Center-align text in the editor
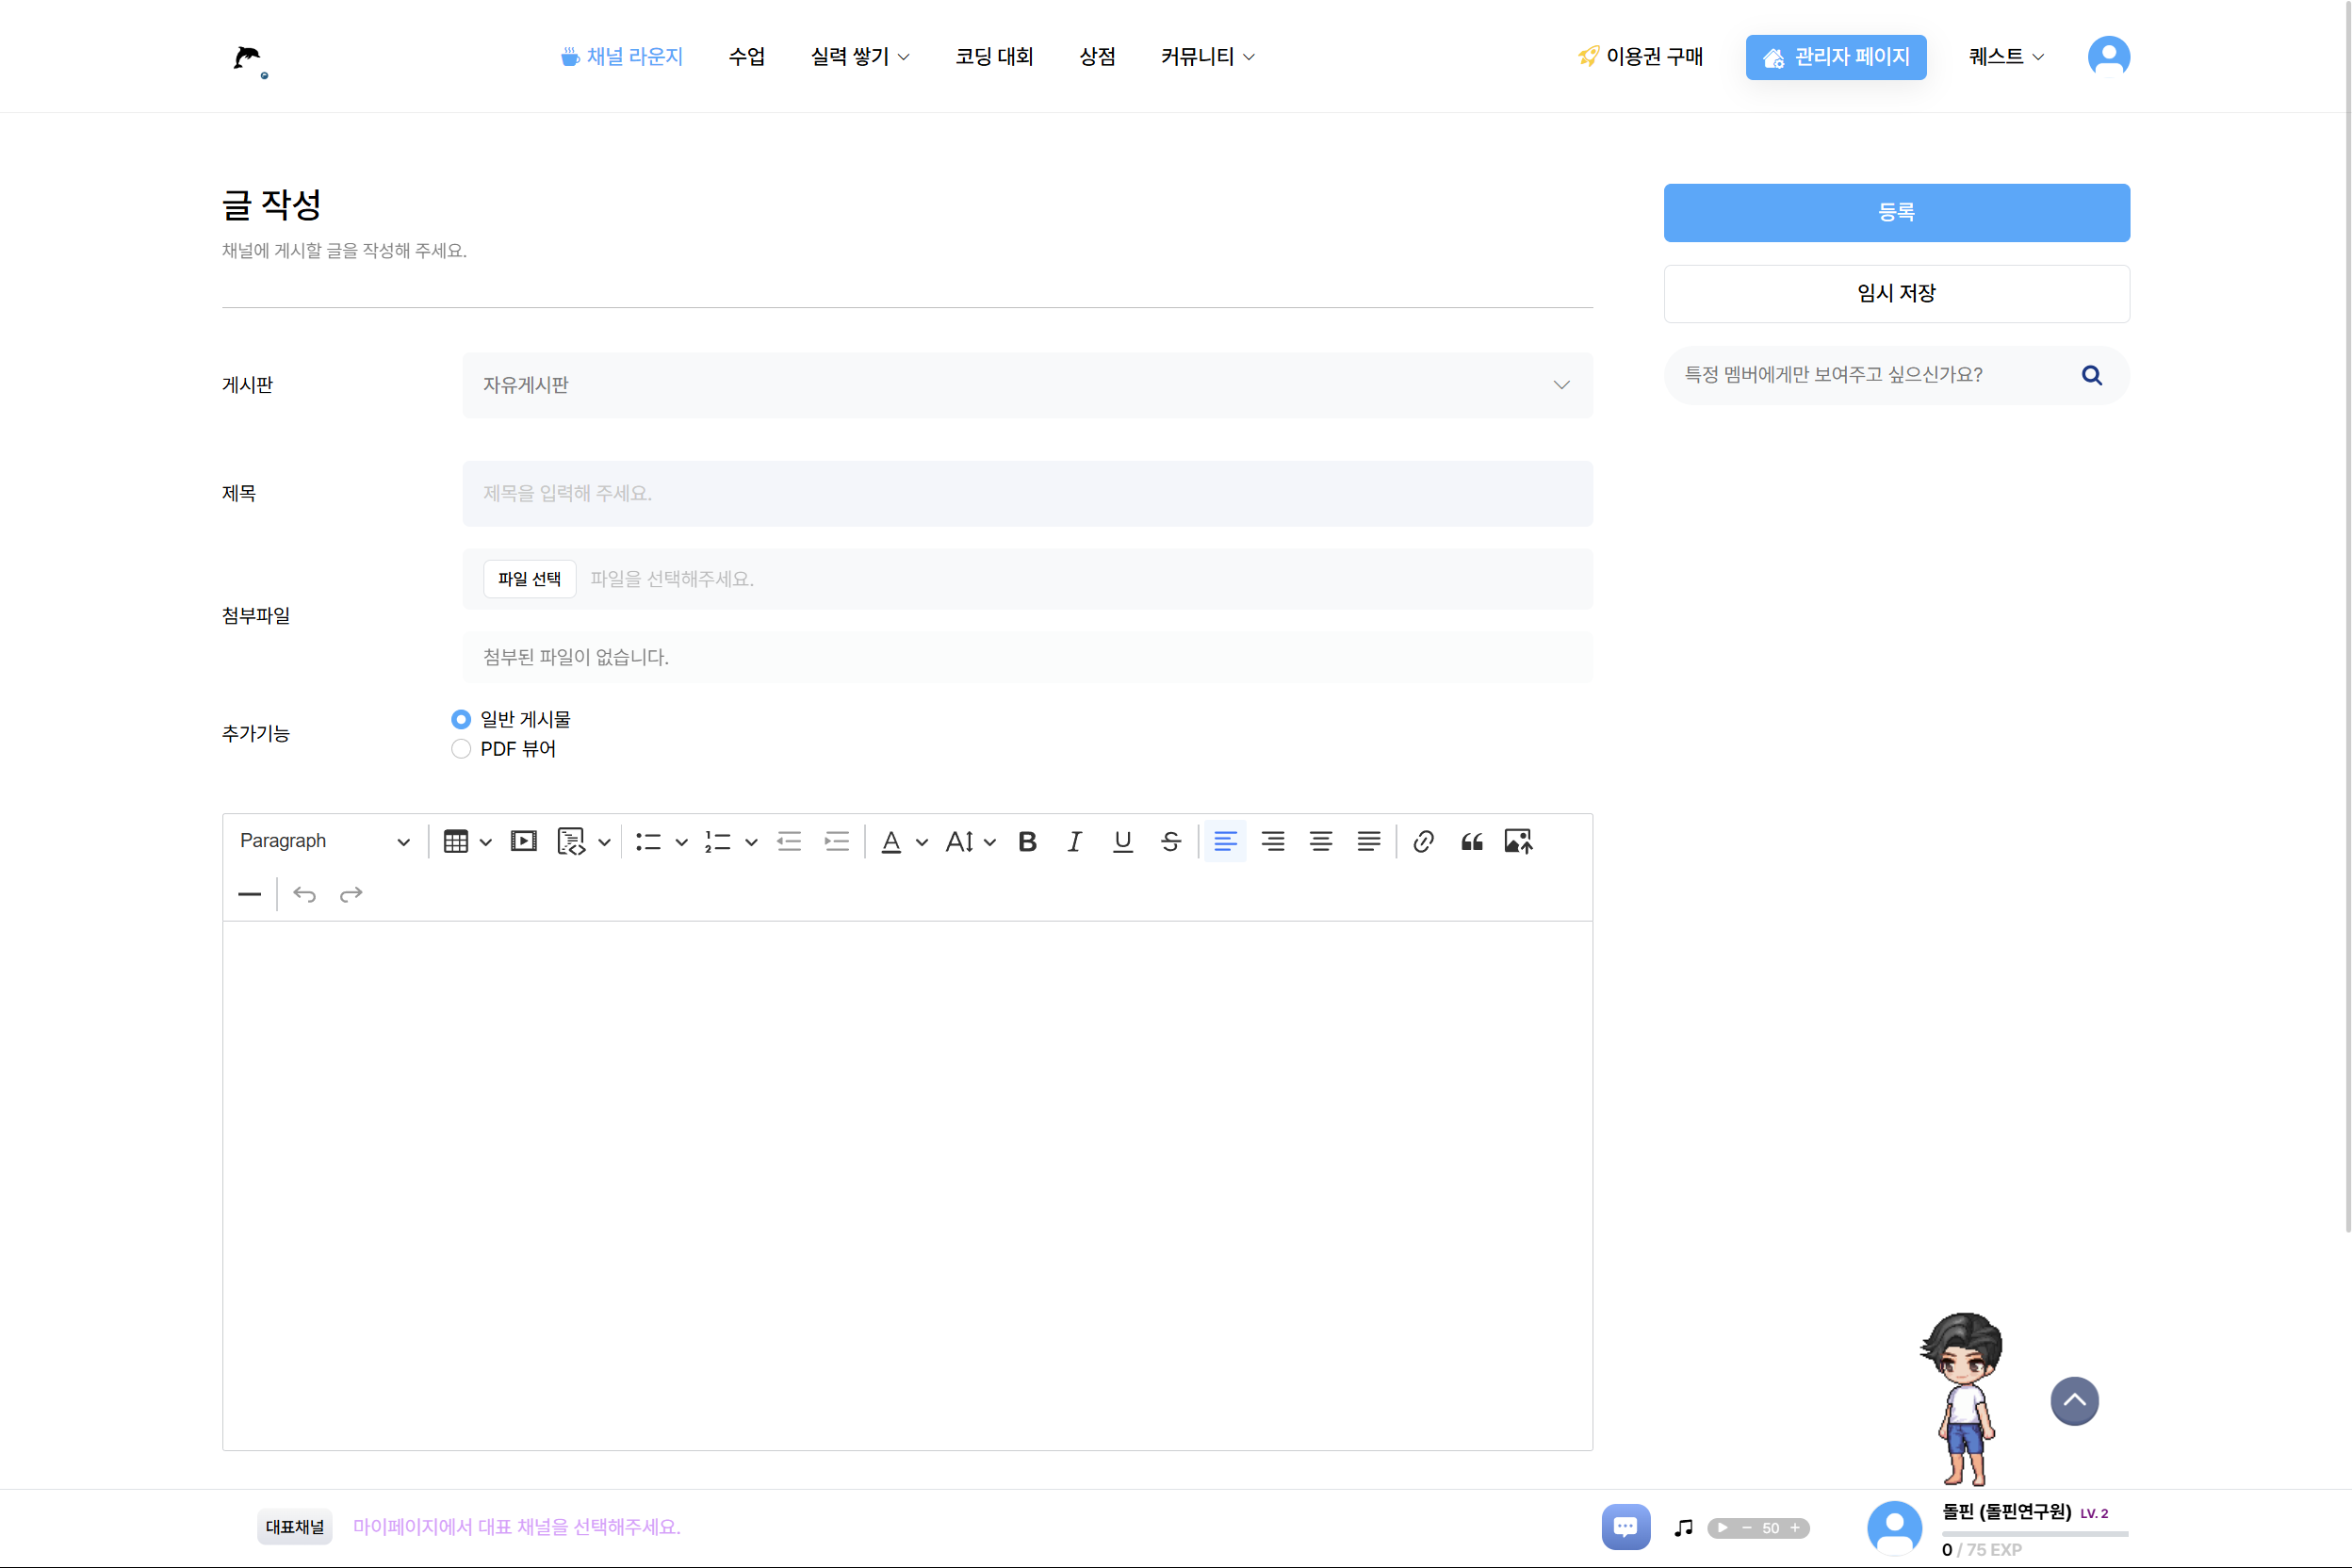The height and width of the screenshot is (1568, 2352). [x=1320, y=842]
